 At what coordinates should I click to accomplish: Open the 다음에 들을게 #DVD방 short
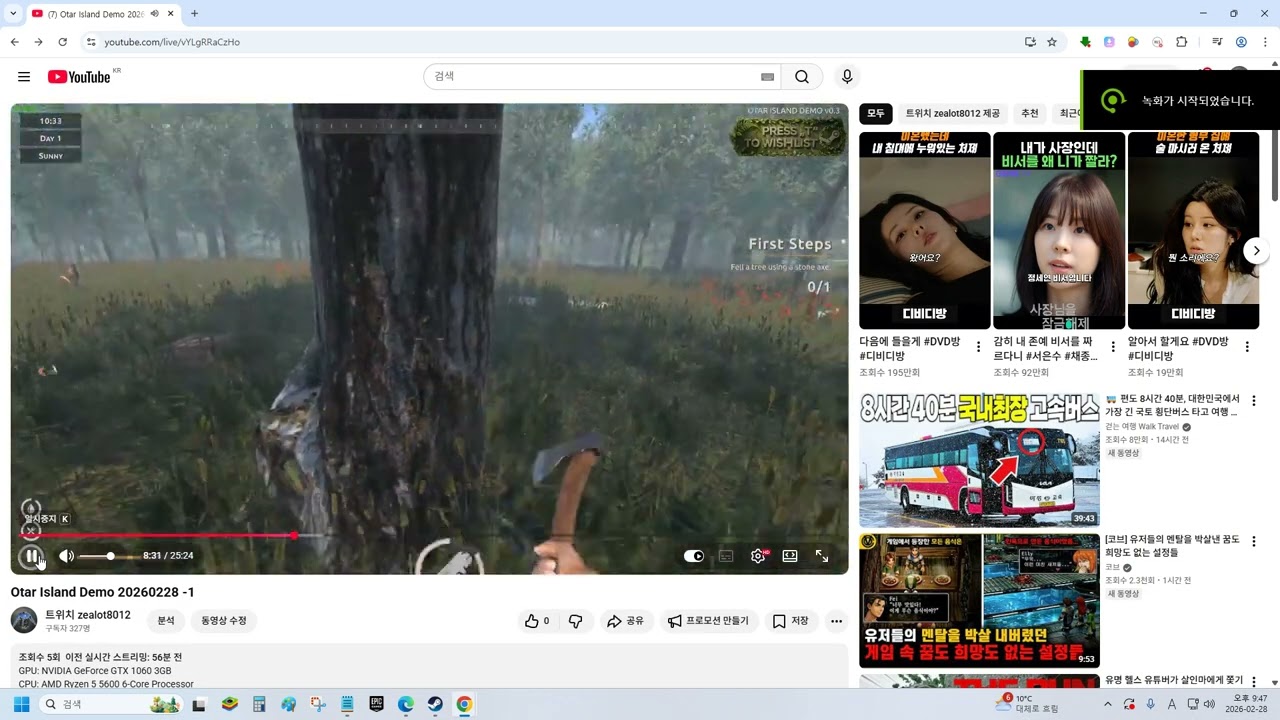click(x=925, y=230)
